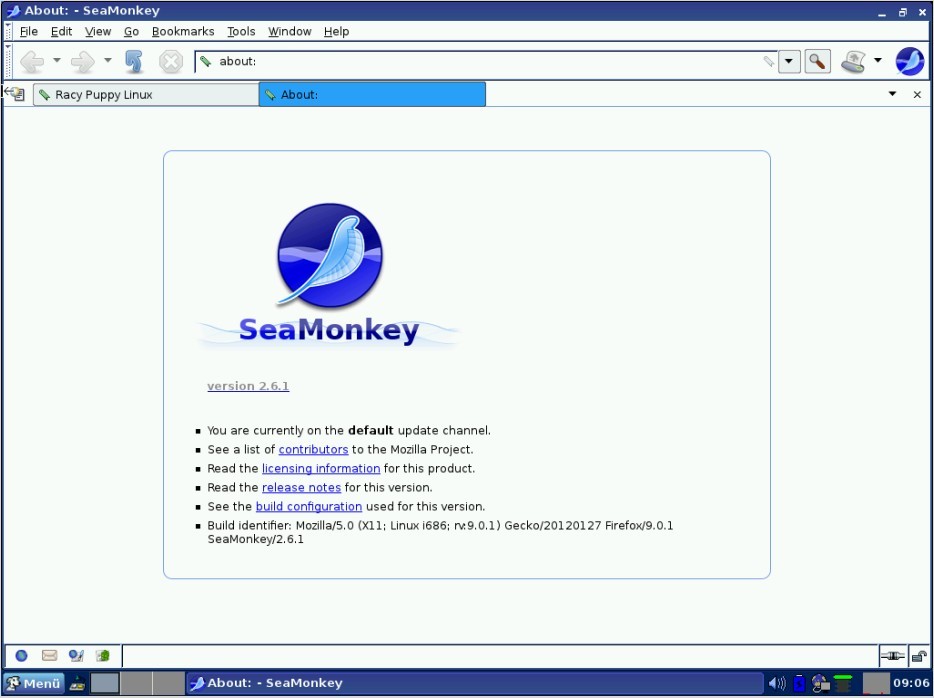Screen dimensions: 934x698
Task: Open the Back history dropdown arrow
Action: (x=57, y=60)
